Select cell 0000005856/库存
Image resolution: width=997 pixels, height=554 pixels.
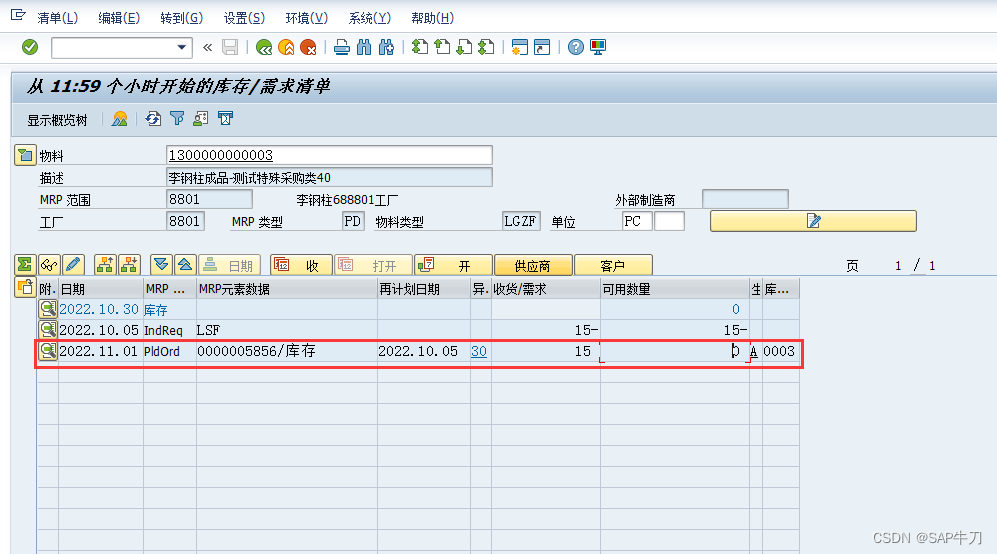click(x=287, y=351)
